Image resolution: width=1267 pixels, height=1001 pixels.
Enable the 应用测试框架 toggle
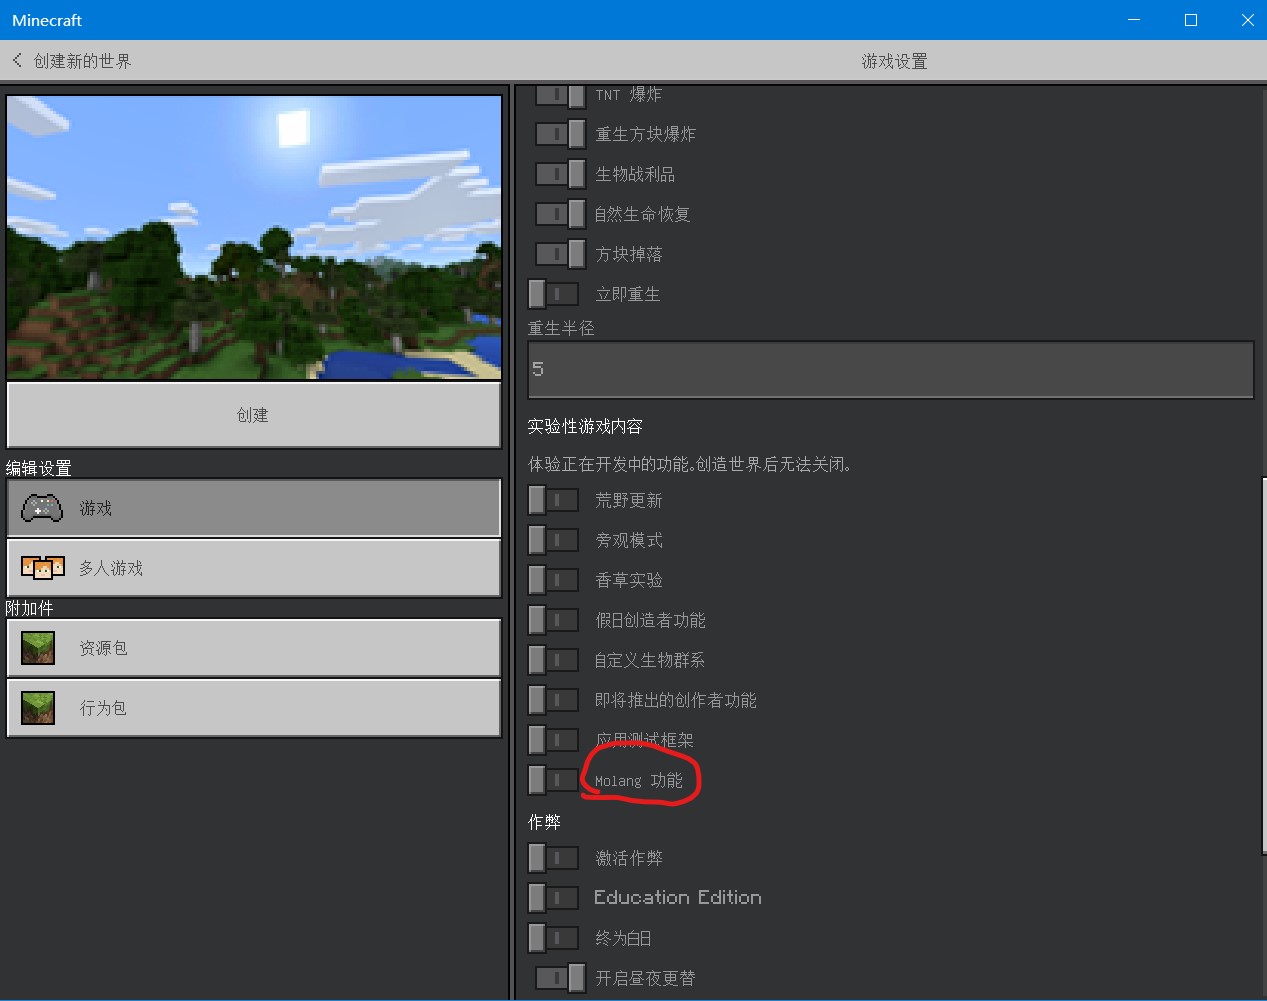tap(553, 740)
